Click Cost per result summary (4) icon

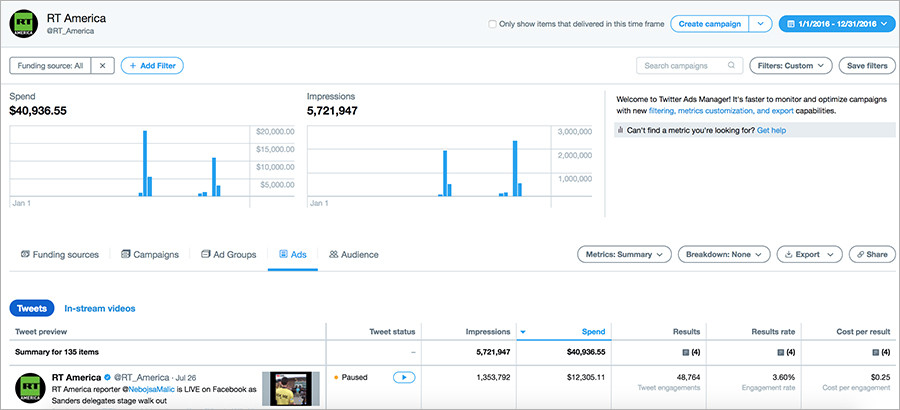pyautogui.click(x=876, y=352)
